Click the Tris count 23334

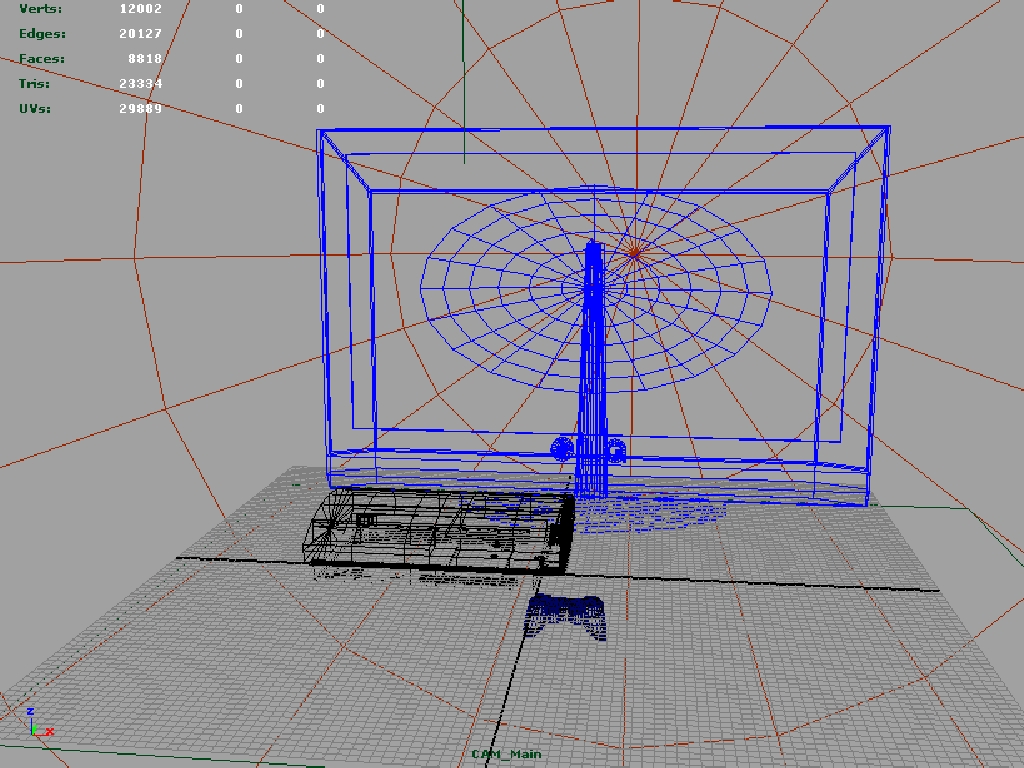tap(140, 84)
